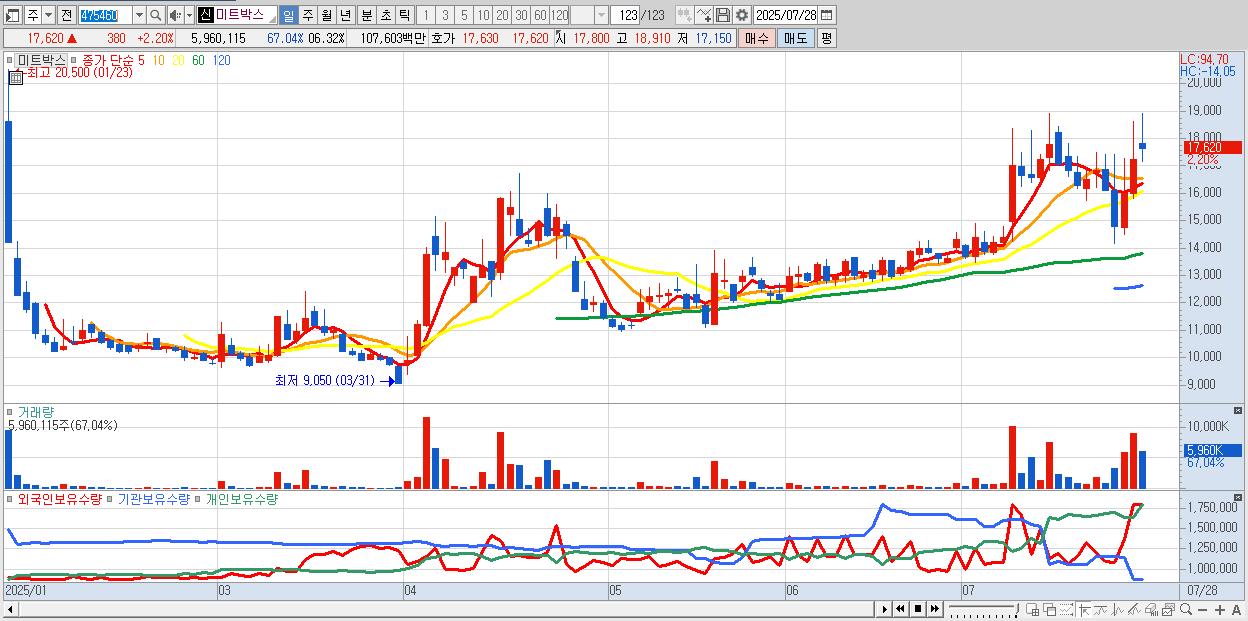Select the 틱 tick period tab
This screenshot has height=621, width=1248.
click(x=404, y=15)
